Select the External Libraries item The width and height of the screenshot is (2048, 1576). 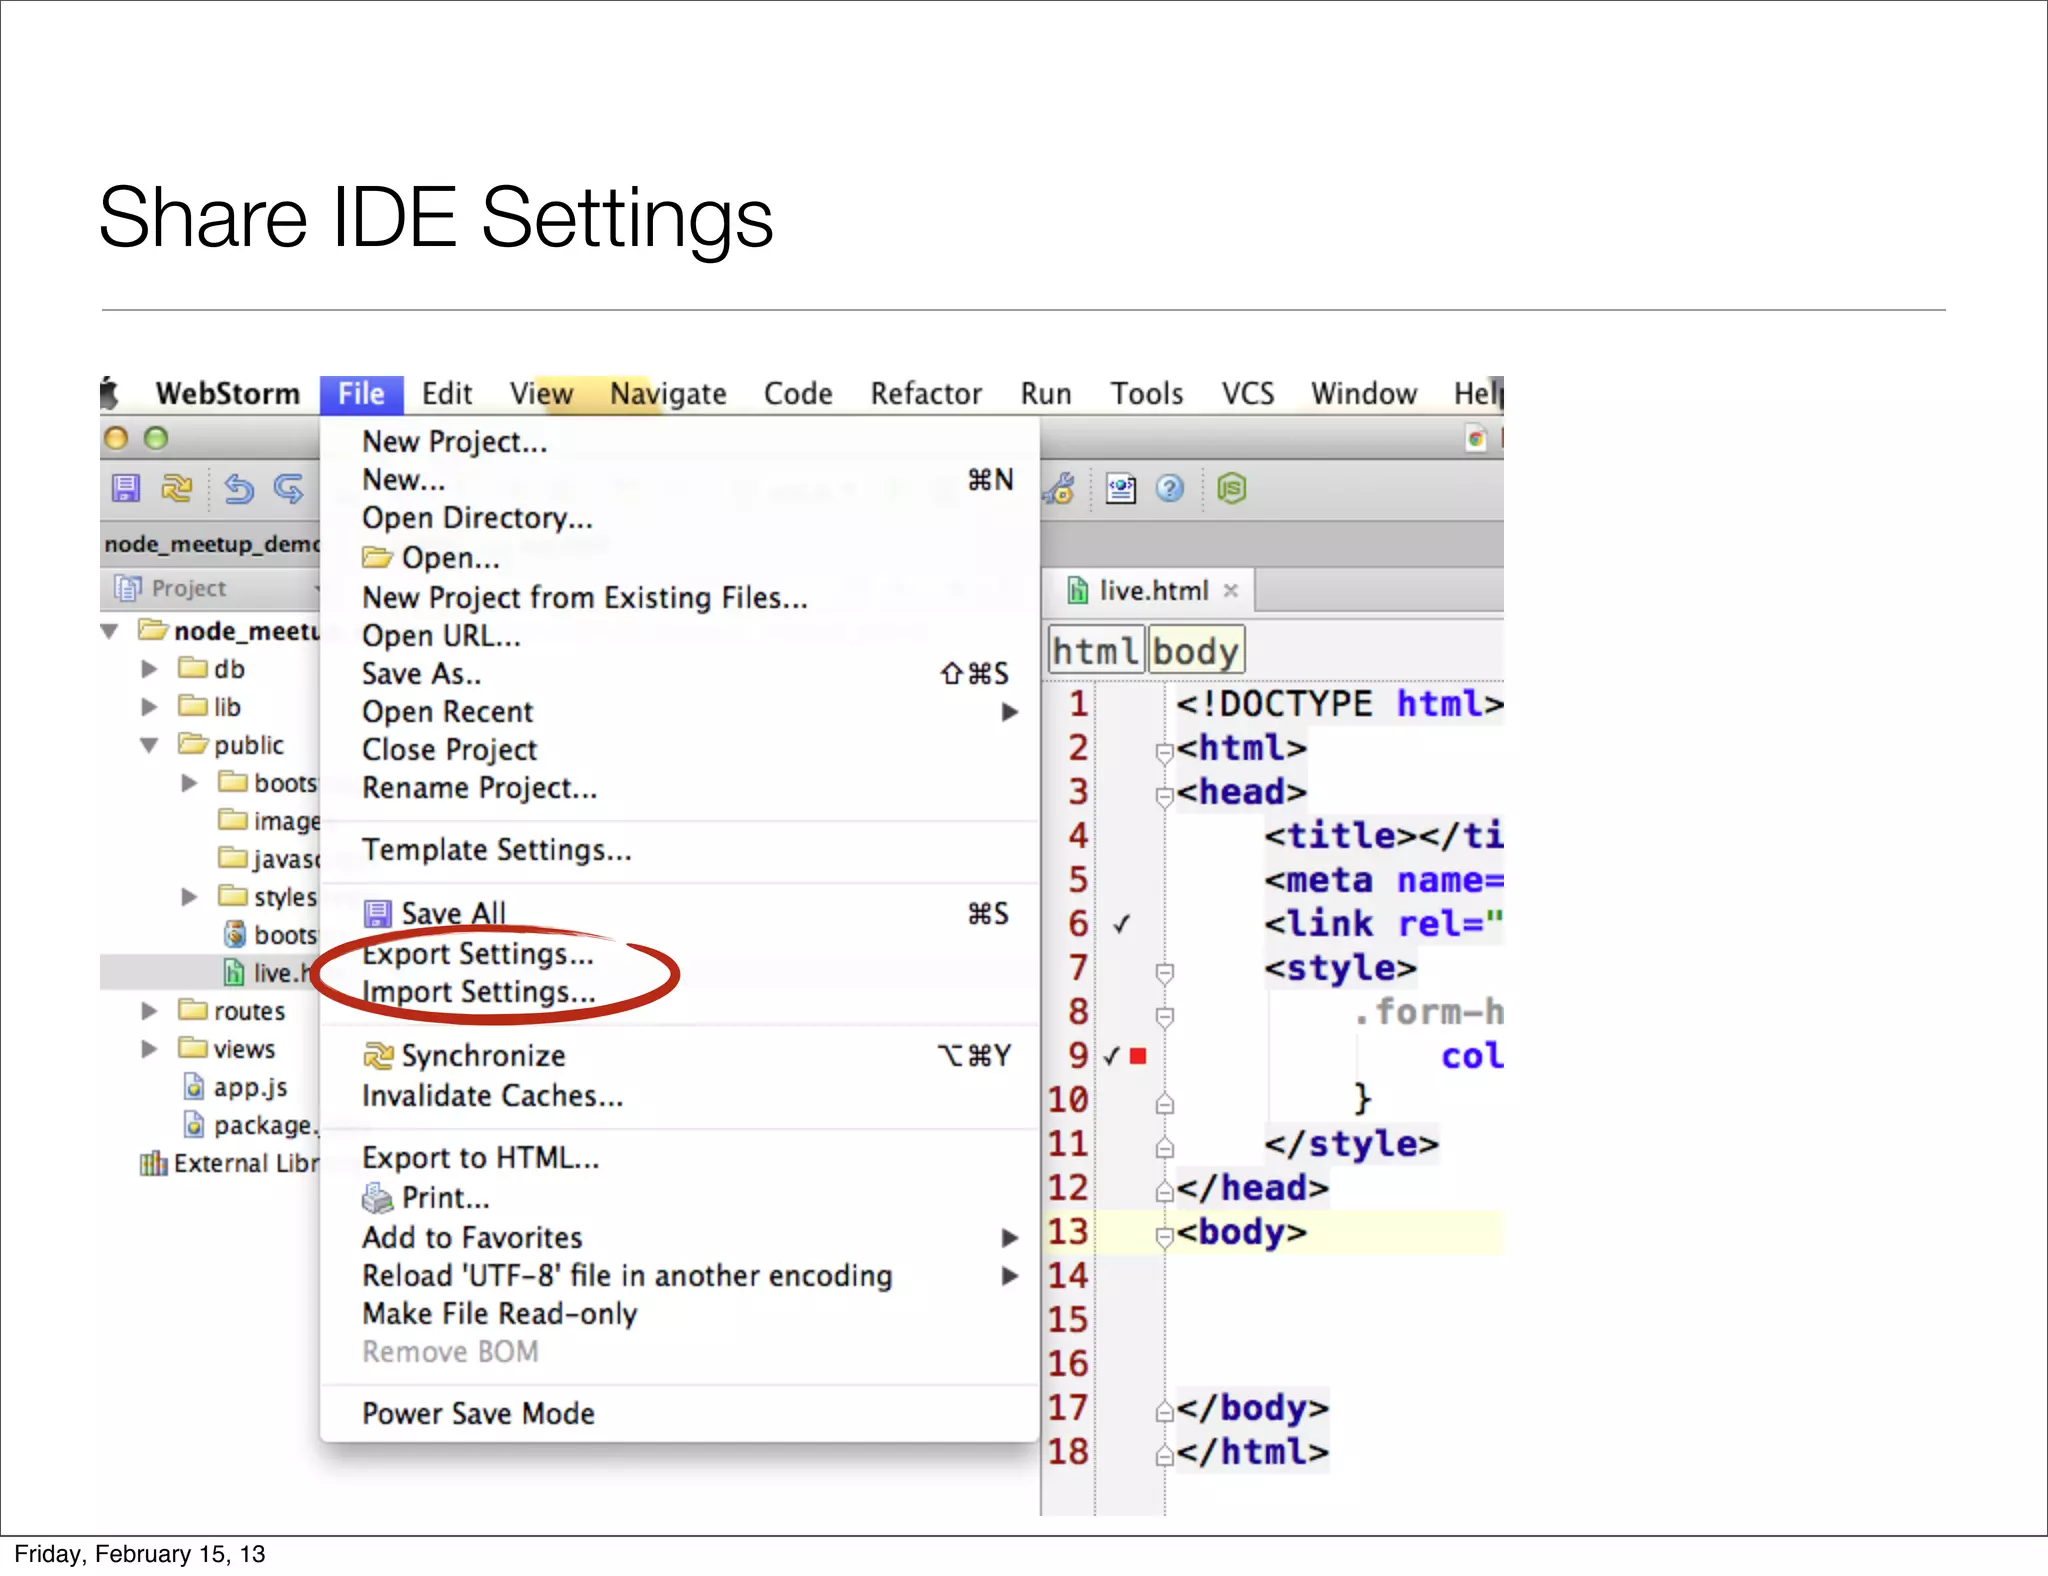click(x=229, y=1163)
